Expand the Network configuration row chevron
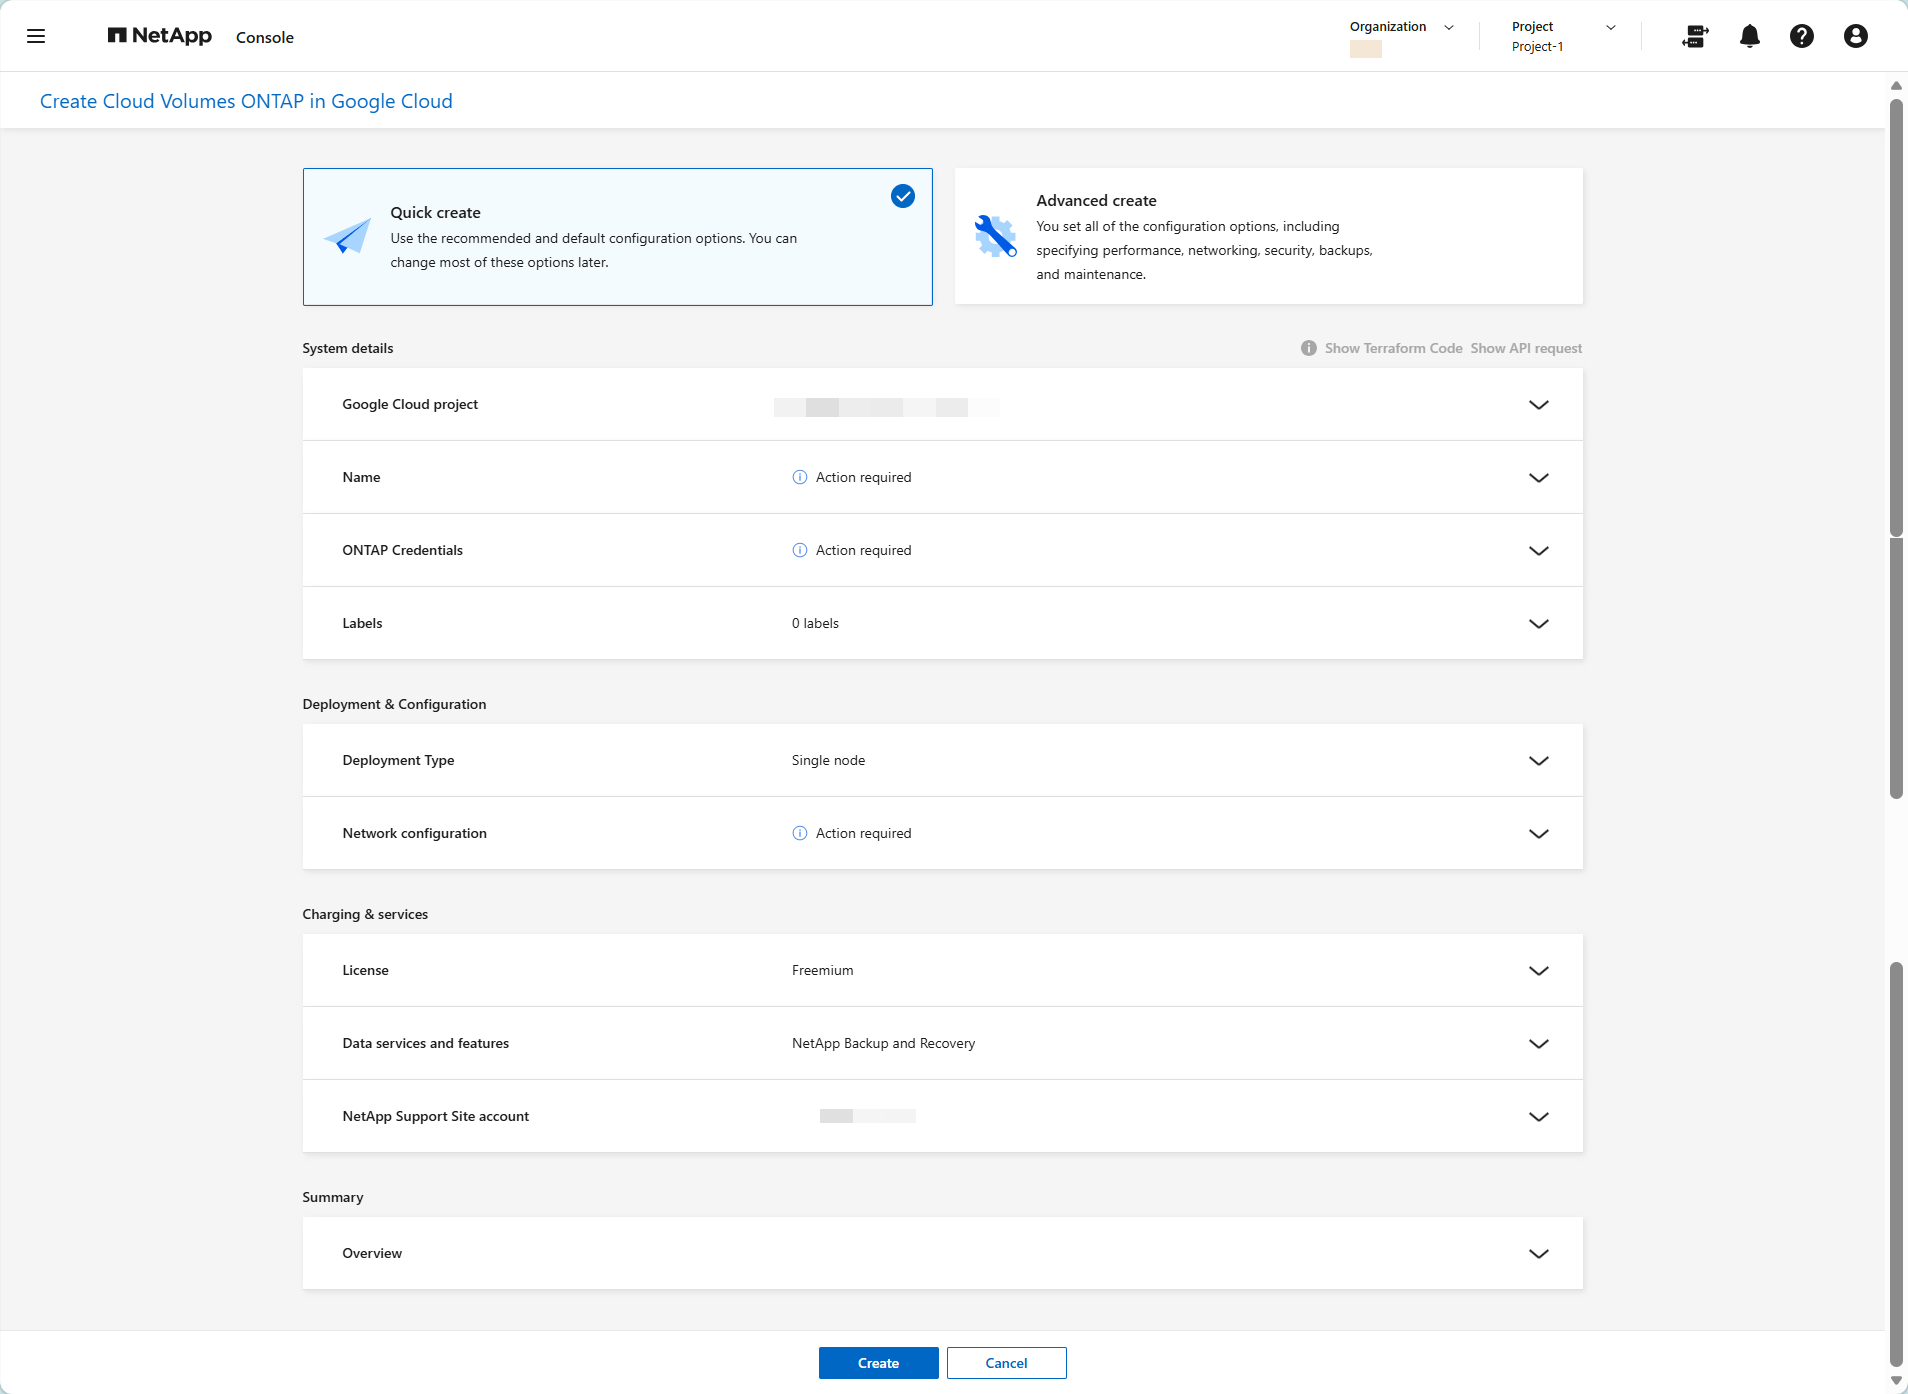 [x=1538, y=834]
